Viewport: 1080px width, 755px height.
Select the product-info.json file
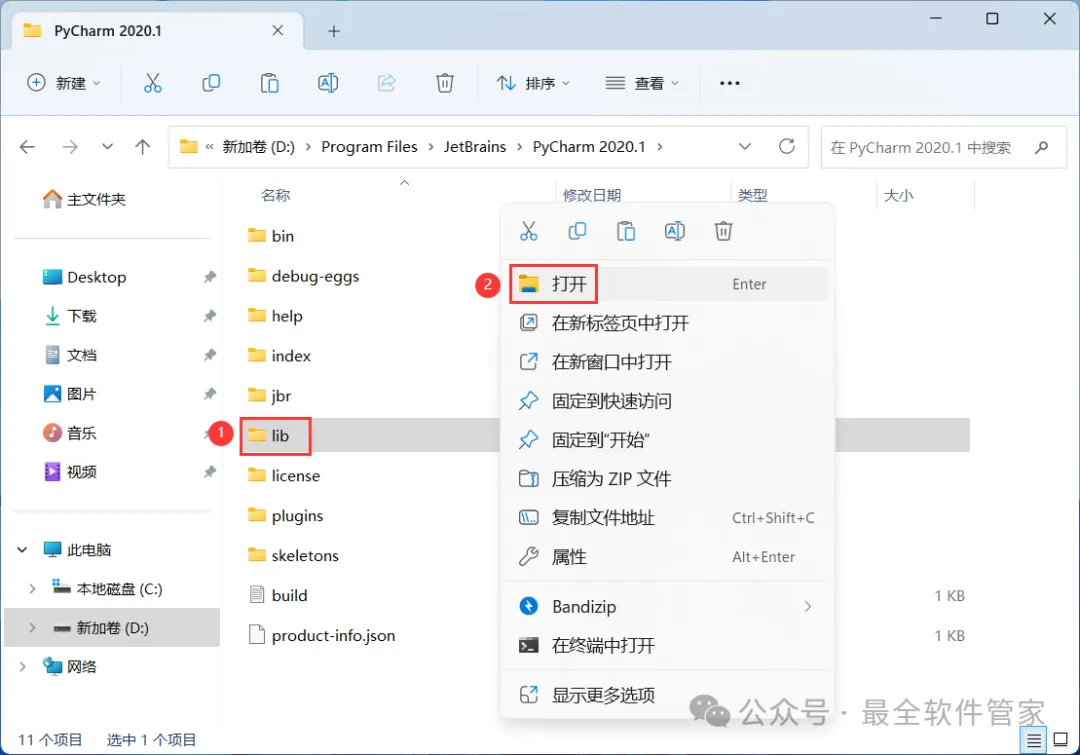click(x=322, y=635)
